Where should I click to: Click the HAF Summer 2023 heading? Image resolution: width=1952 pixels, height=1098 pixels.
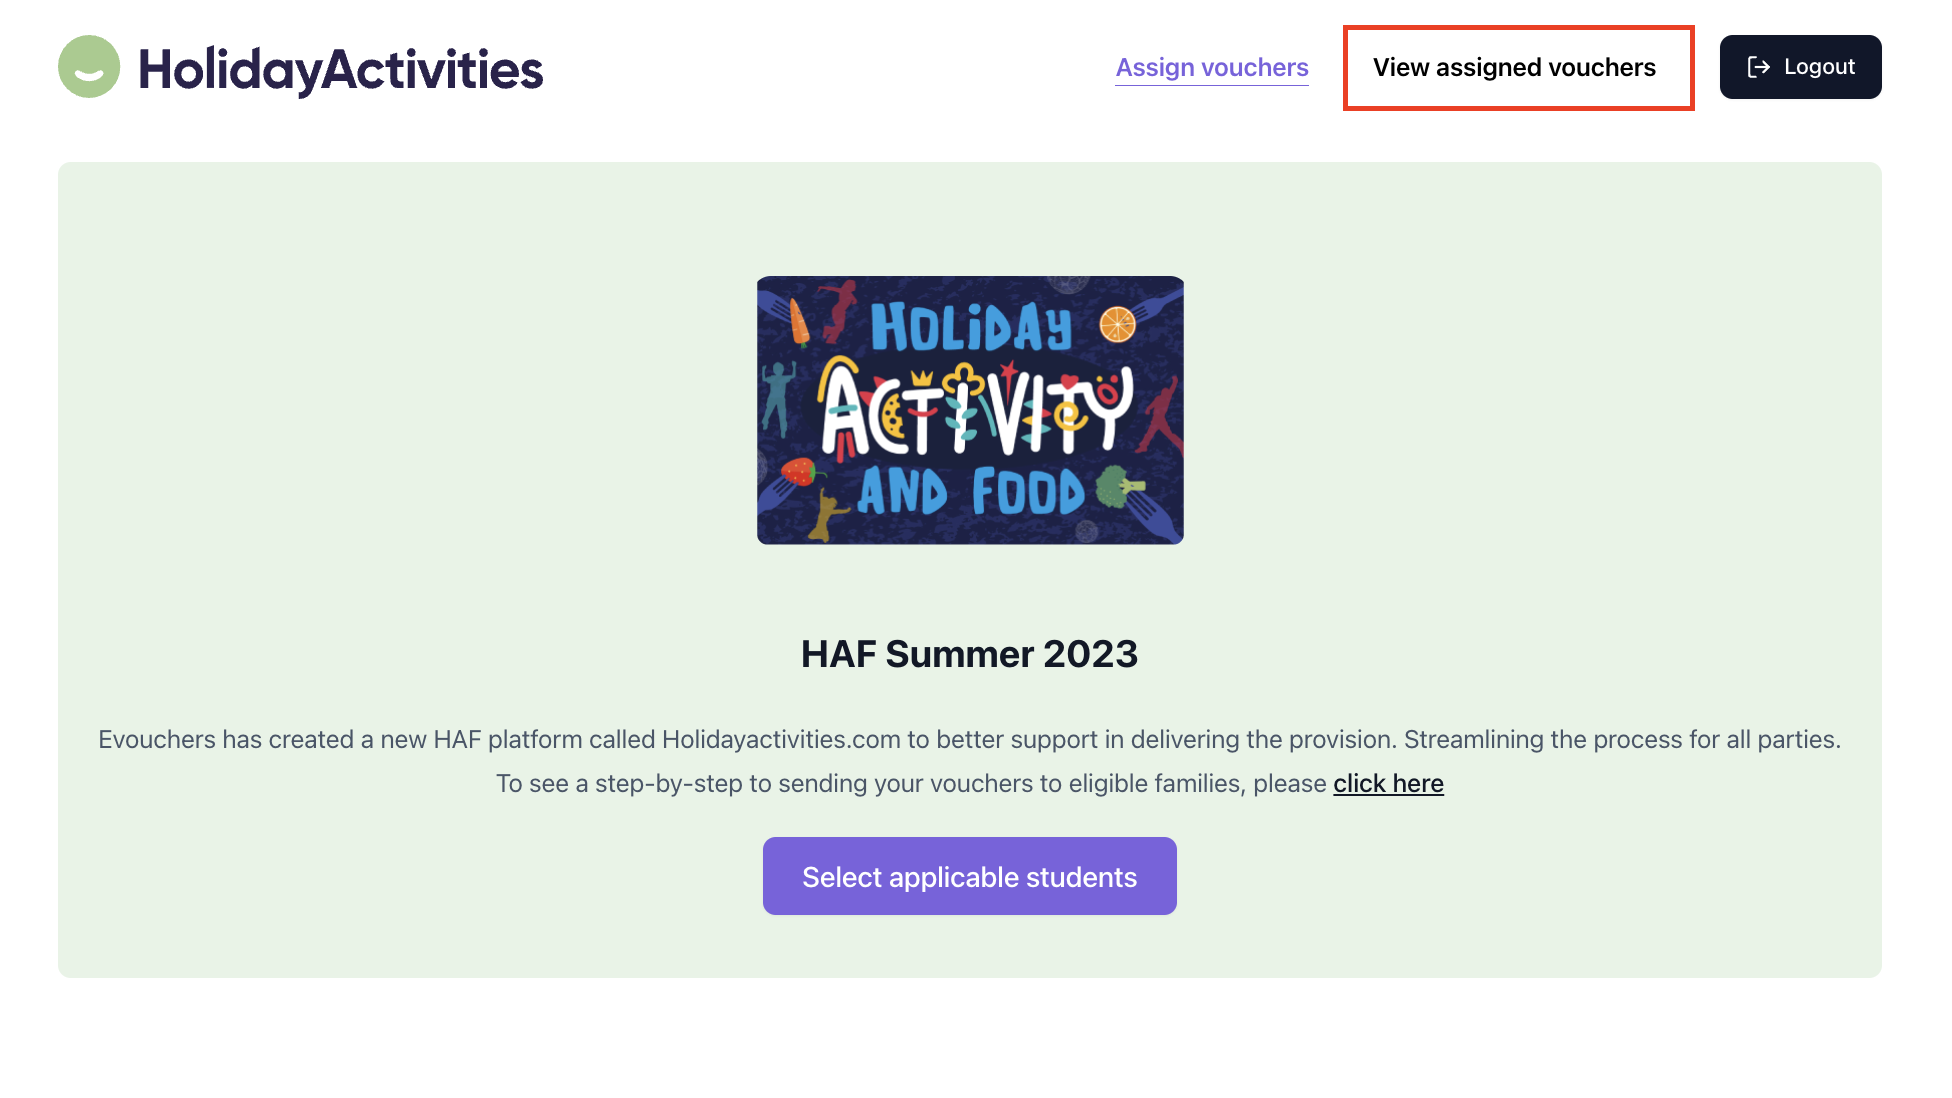point(969,653)
